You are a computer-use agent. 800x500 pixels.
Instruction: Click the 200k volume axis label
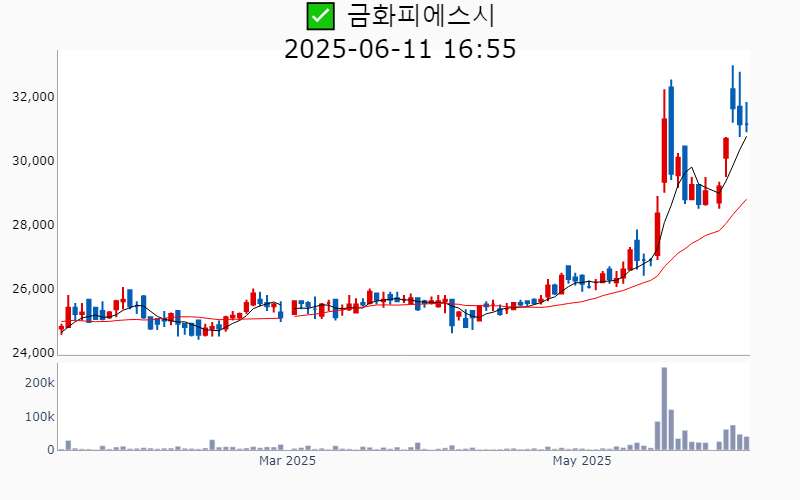[x=40, y=383]
